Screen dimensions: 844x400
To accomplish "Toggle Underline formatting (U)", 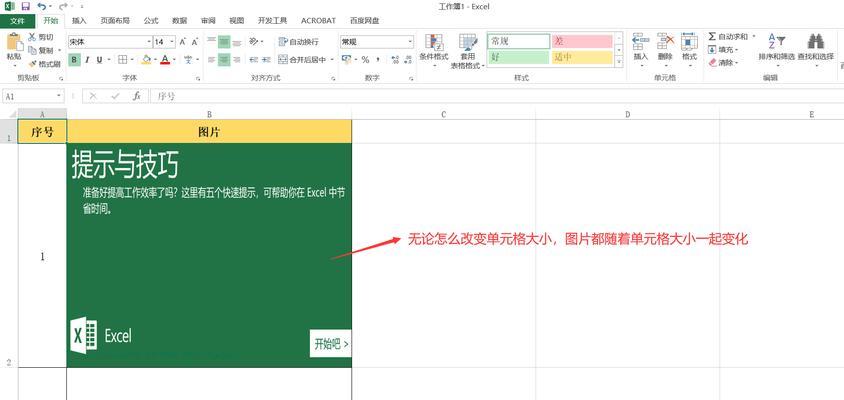I will pyautogui.click(x=99, y=59).
